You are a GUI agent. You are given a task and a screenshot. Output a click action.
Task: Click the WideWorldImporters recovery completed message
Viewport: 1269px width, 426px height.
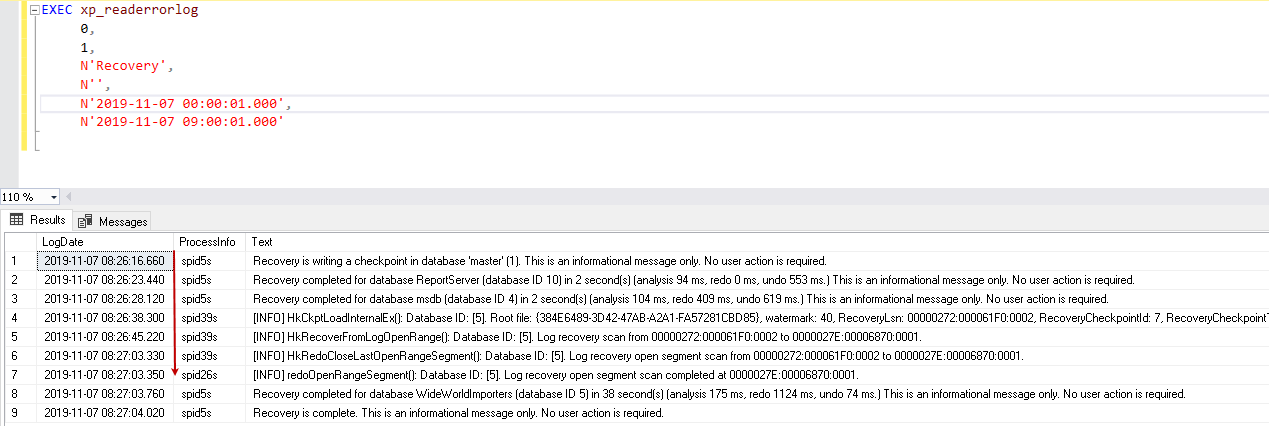pos(718,394)
